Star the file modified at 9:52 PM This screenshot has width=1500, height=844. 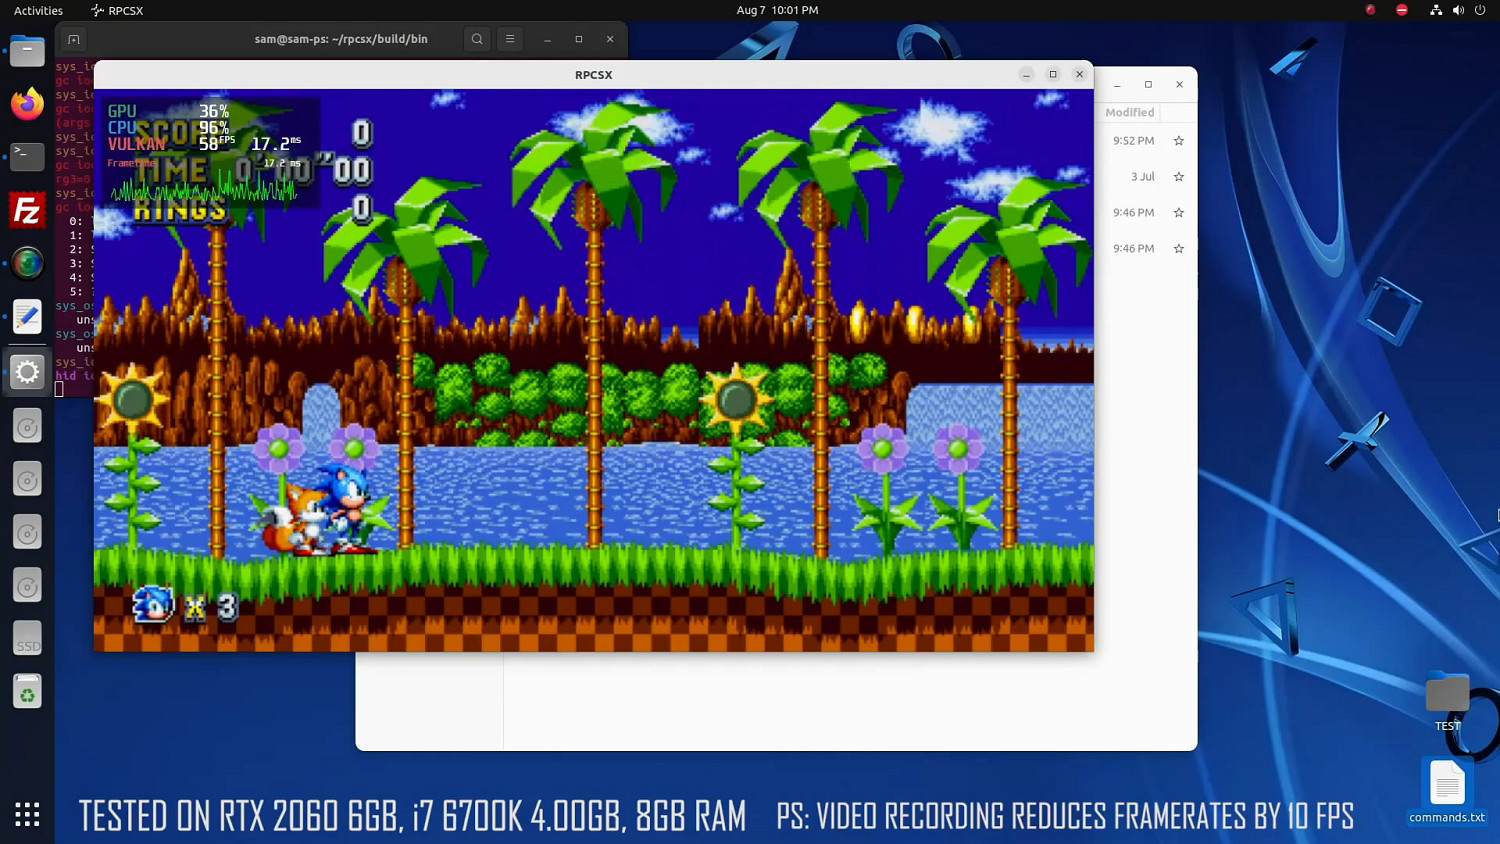(1178, 141)
